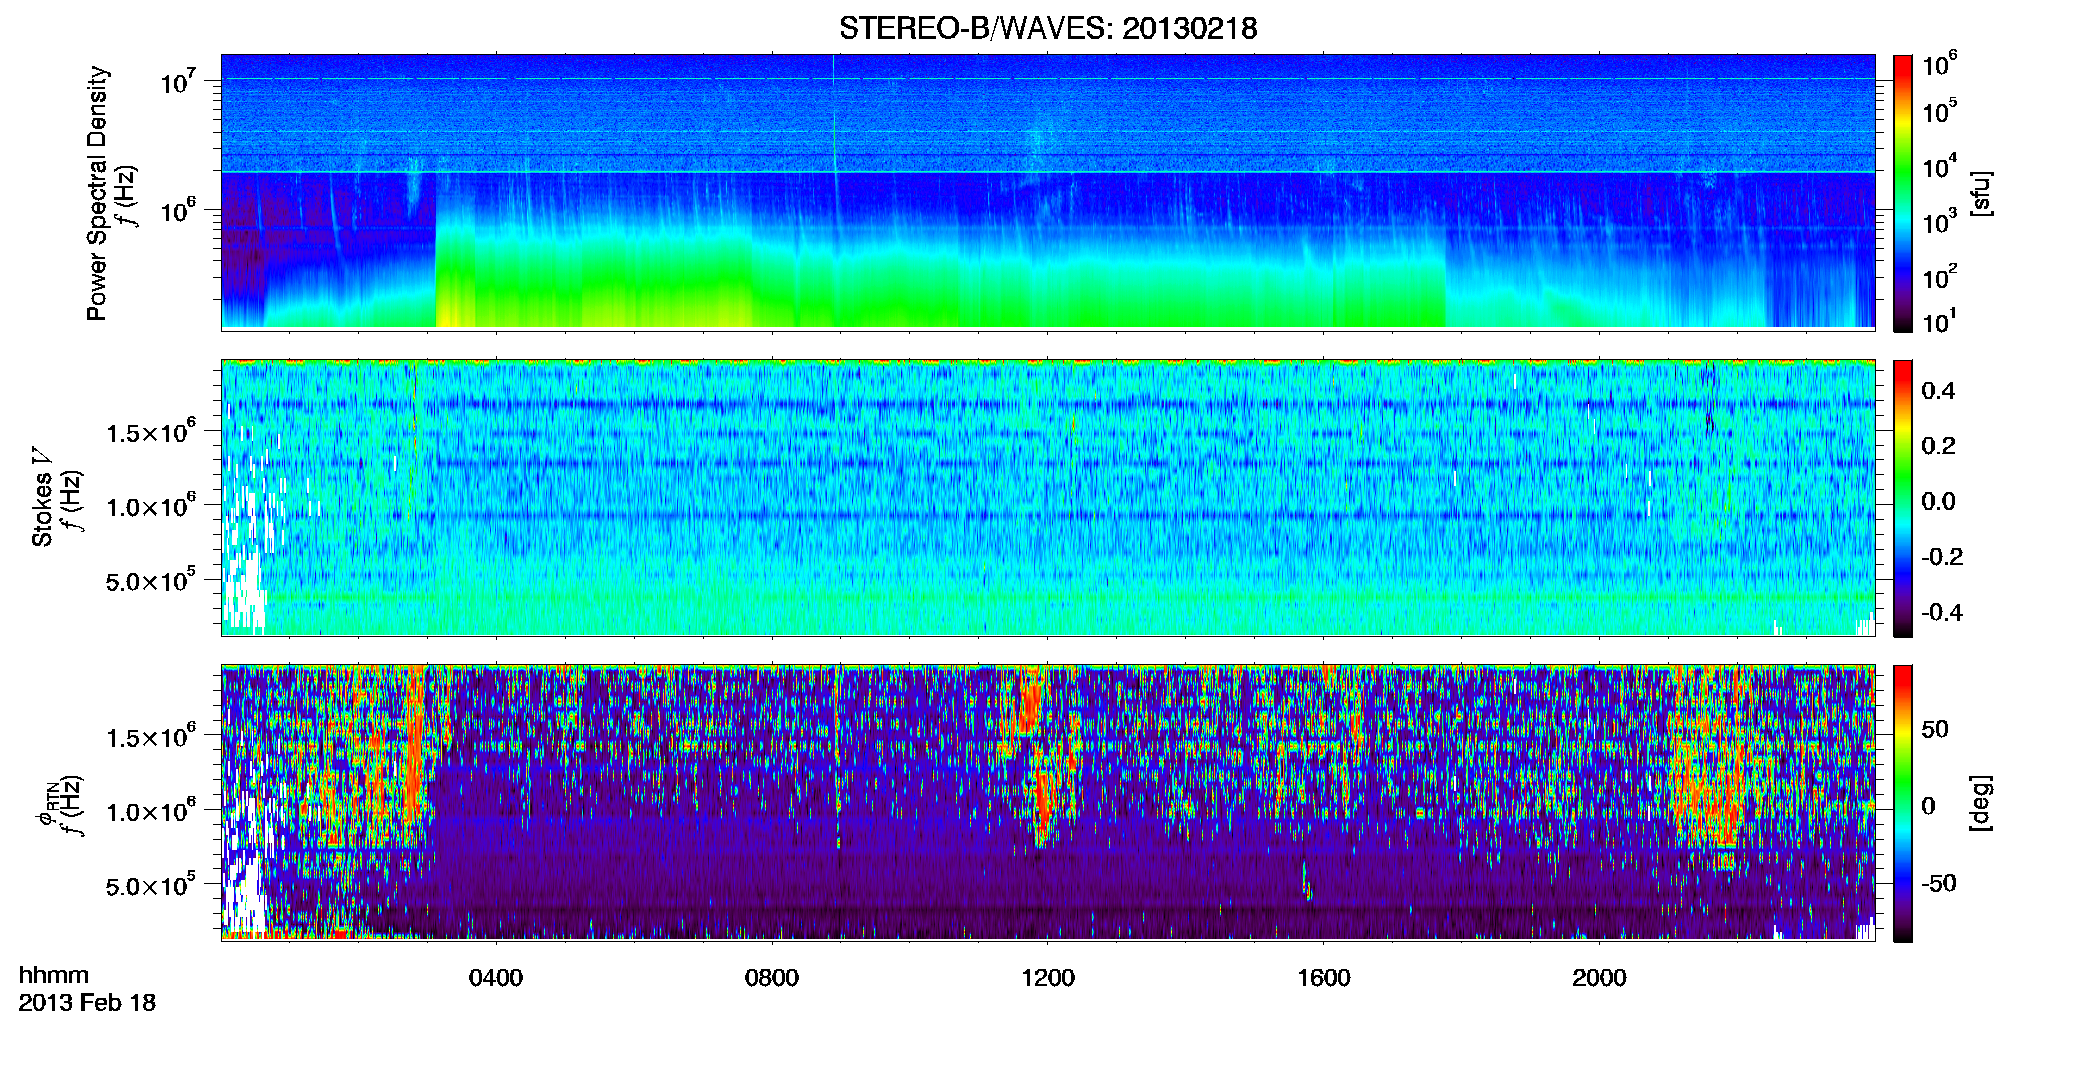2096x1080 pixels.
Task: Click the 0800 time tick label
Action: click(x=772, y=978)
